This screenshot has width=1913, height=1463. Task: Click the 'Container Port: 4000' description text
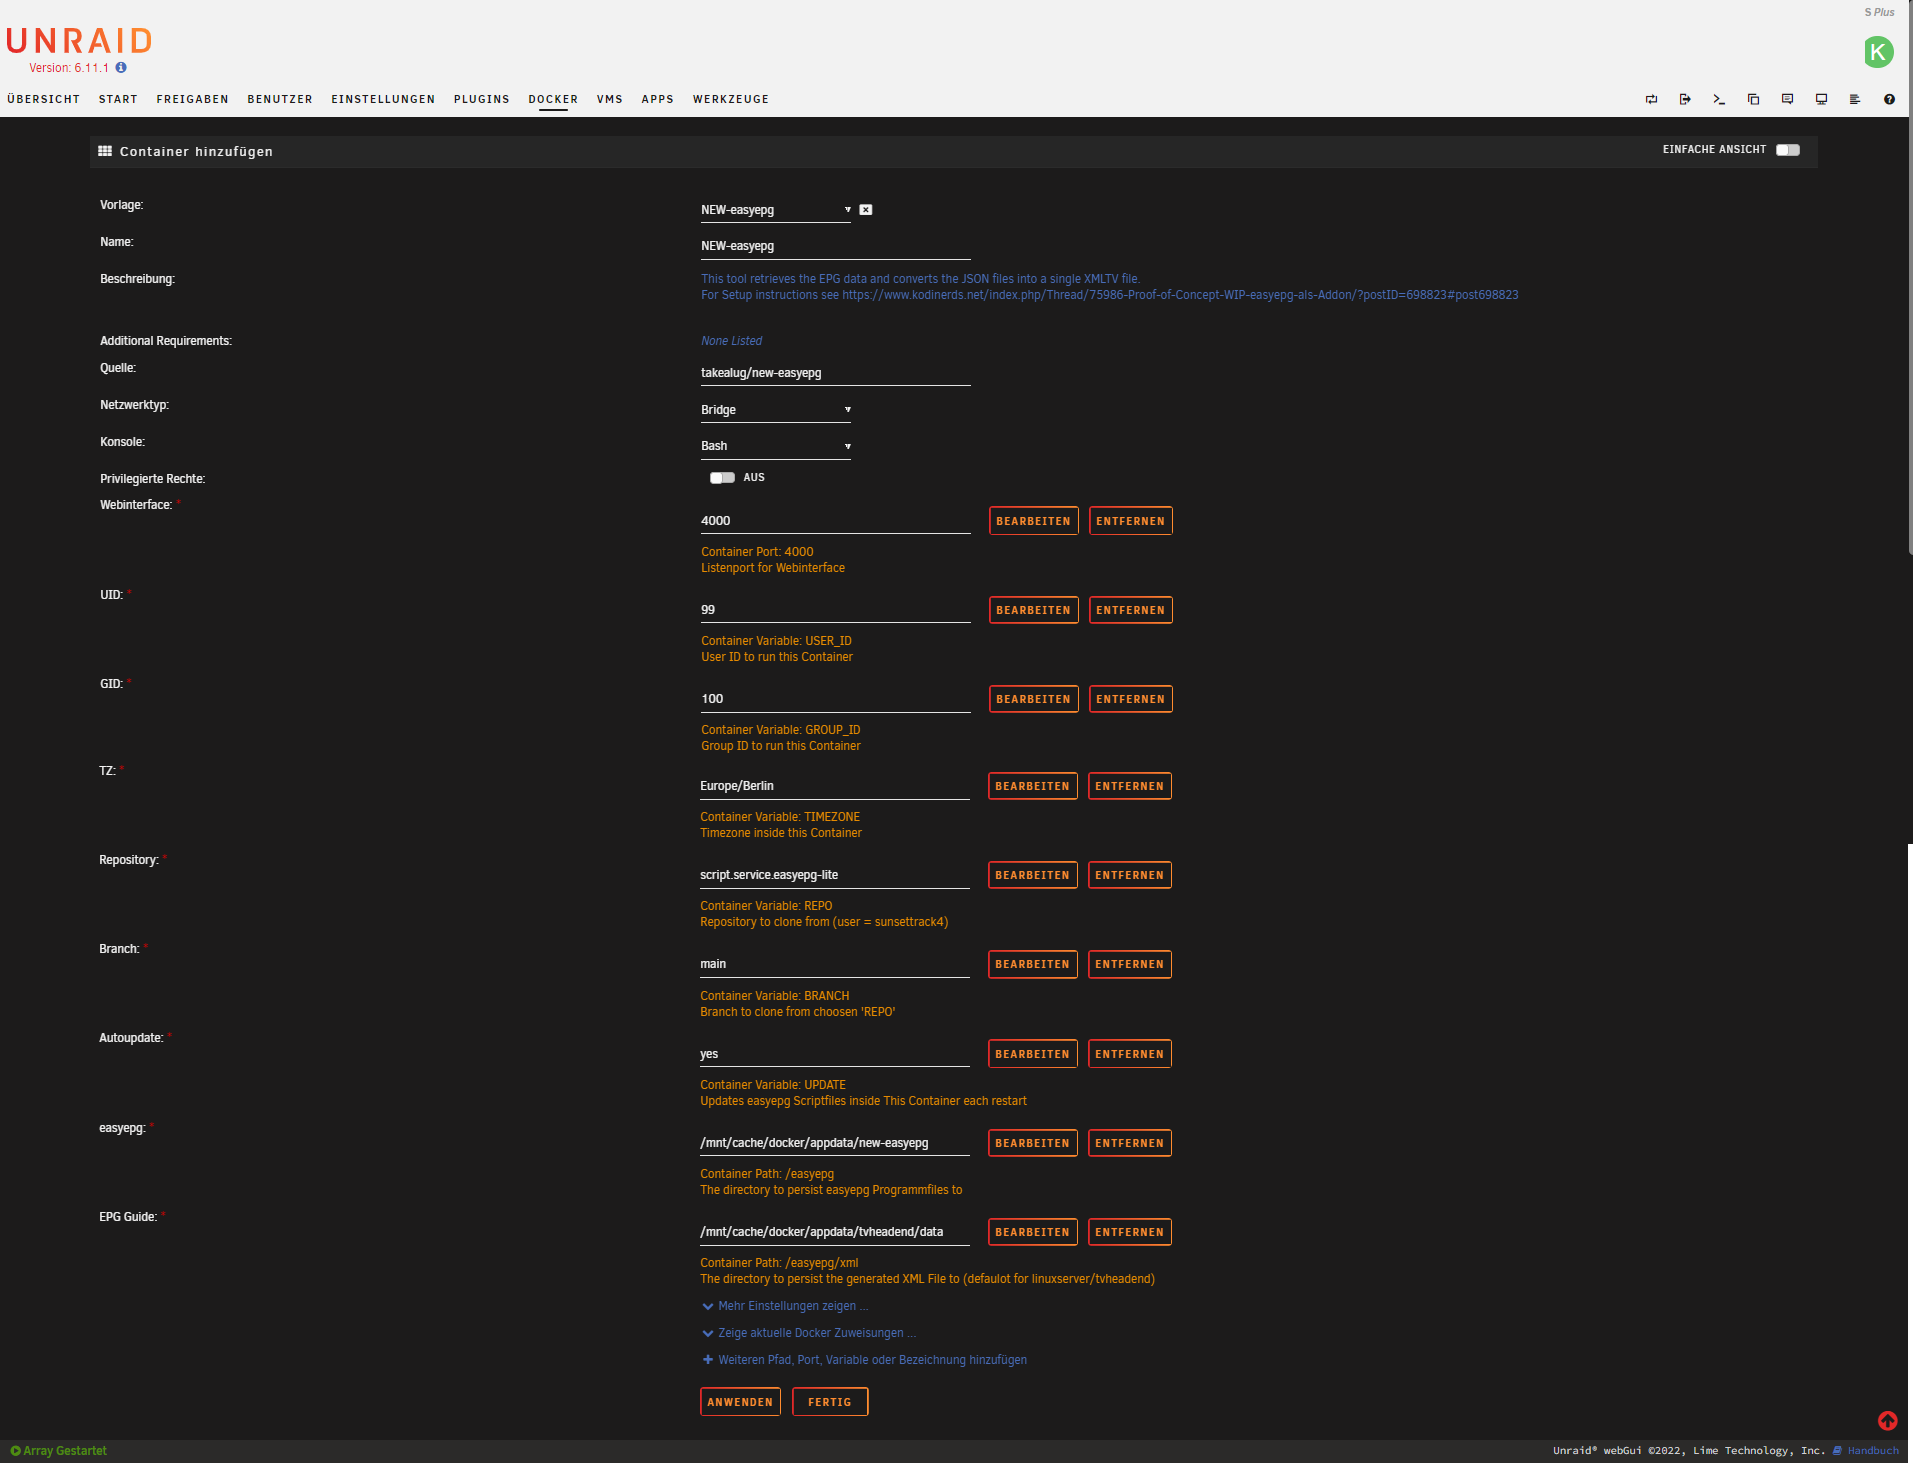point(757,552)
